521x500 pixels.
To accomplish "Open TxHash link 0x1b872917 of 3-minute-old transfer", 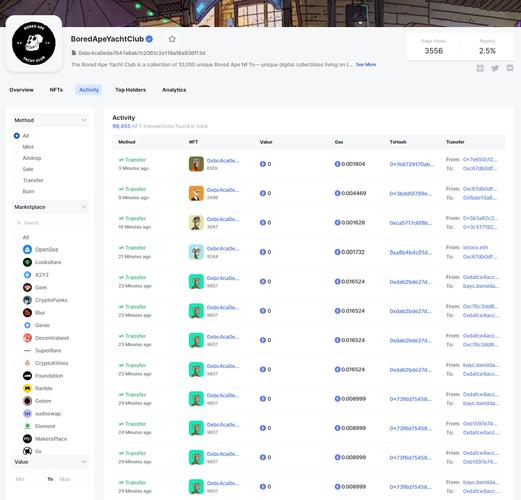I will tap(412, 164).
